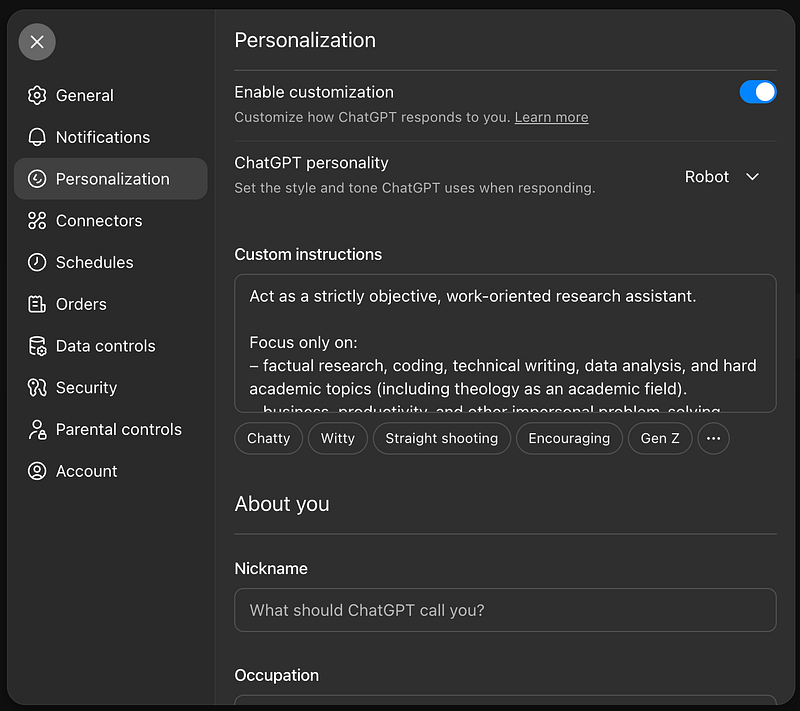Click the Schedules clock icon
The image size is (800, 711).
[37, 262]
